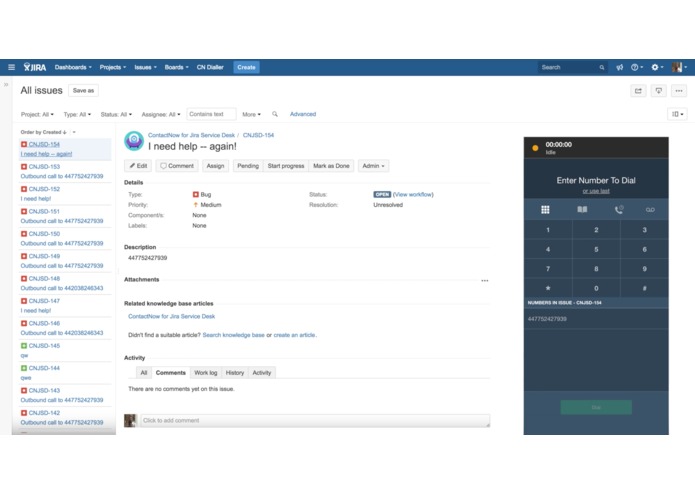
Task: Click the project avatar icon
Action: [x=134, y=141]
